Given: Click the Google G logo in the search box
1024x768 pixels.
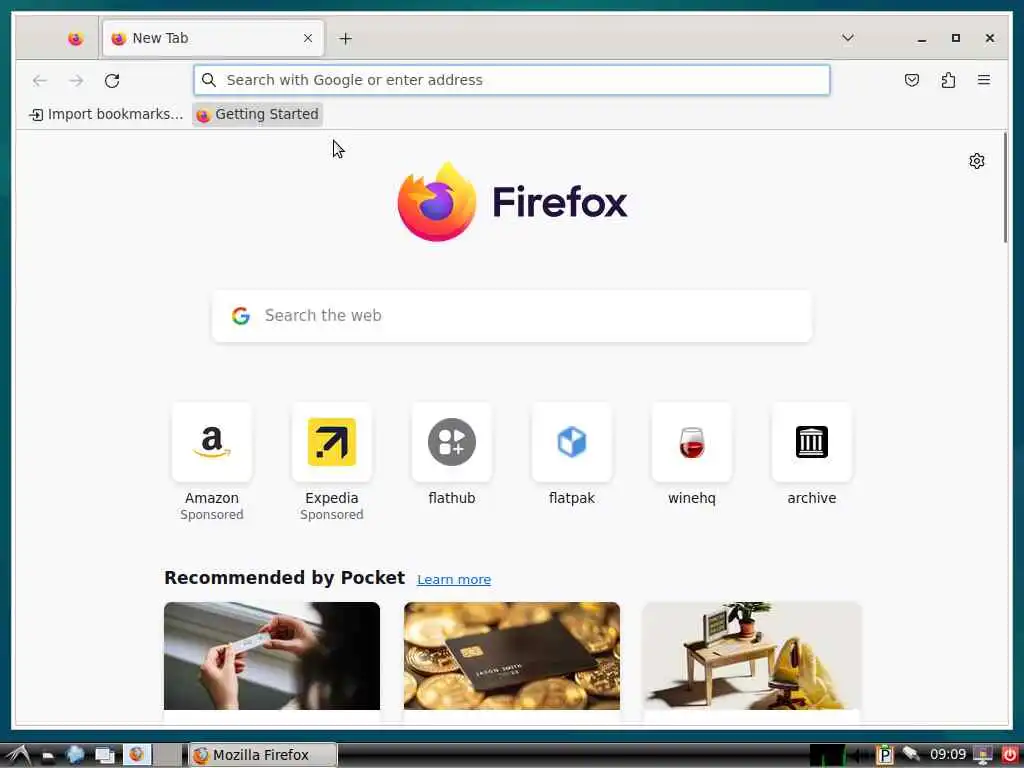Looking at the screenshot, I should tap(241, 316).
